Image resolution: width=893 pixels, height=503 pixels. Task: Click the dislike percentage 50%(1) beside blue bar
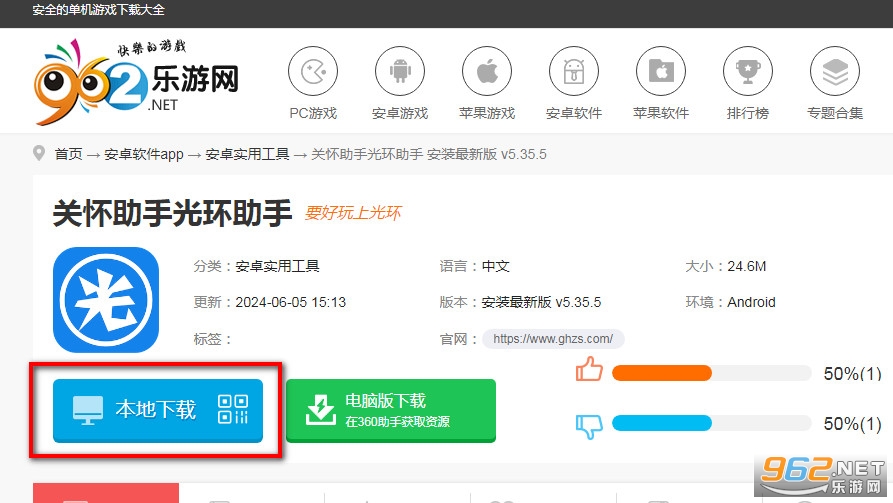853,424
